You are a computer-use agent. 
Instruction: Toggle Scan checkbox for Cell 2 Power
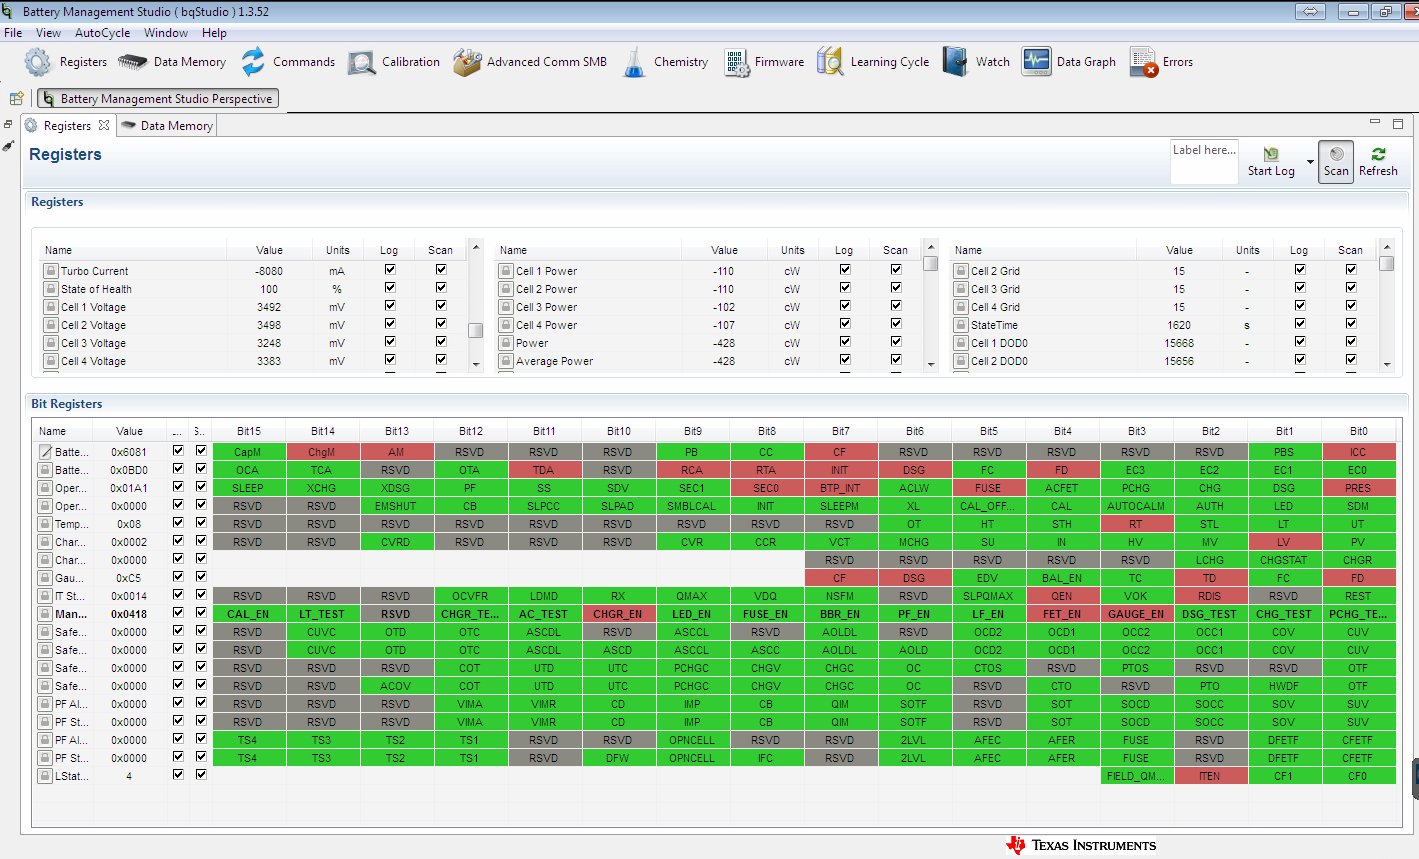(896, 287)
